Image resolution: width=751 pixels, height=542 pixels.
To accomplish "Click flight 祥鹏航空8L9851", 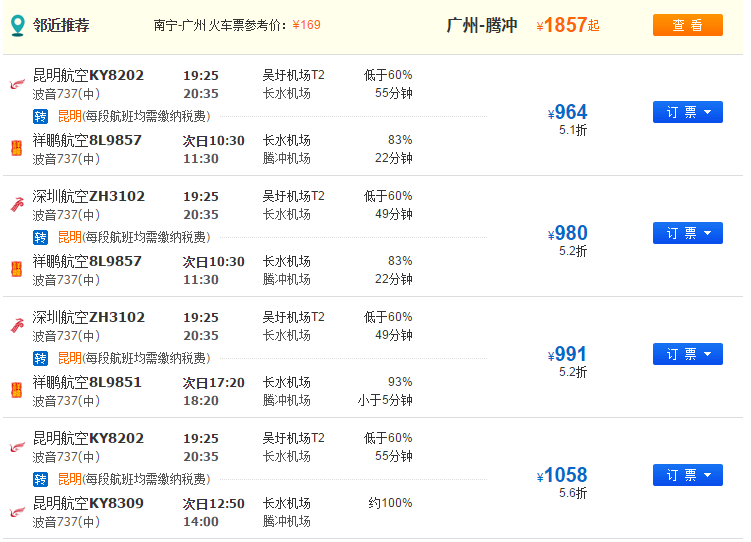I will pos(87,383).
